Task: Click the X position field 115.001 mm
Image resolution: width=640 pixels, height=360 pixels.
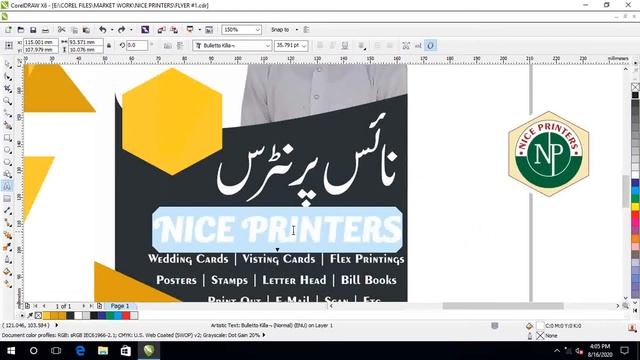Action: coord(40,42)
